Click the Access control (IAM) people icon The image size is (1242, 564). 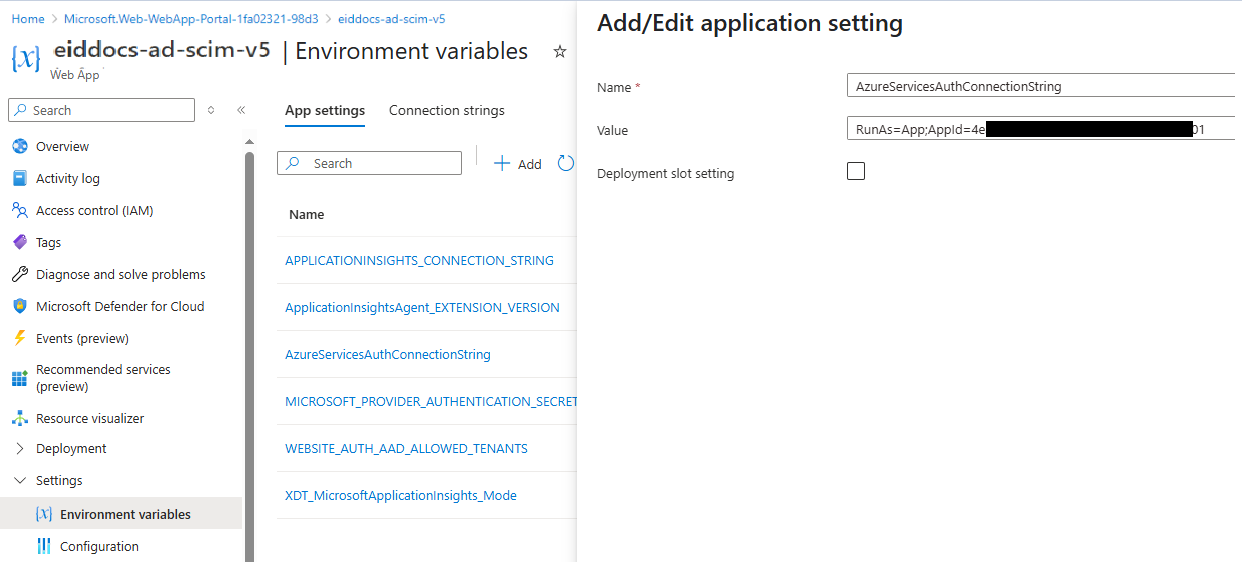click(19, 211)
